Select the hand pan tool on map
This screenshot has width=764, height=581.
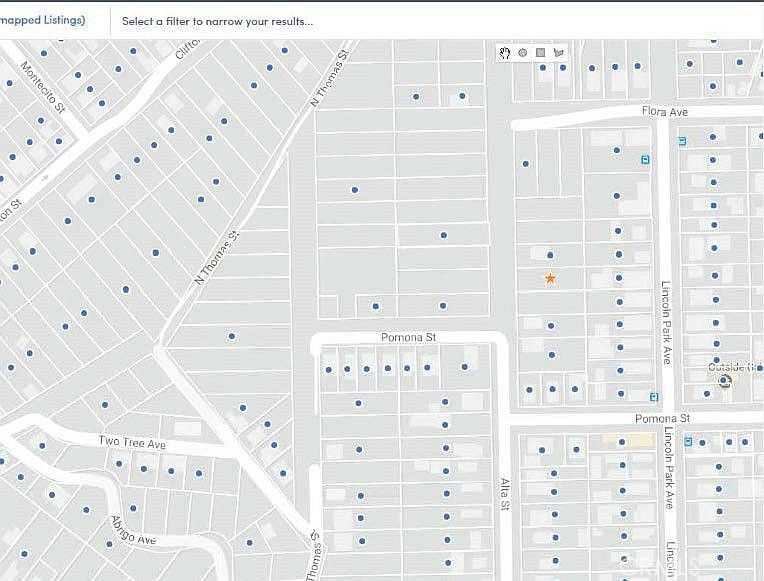tap(505, 53)
